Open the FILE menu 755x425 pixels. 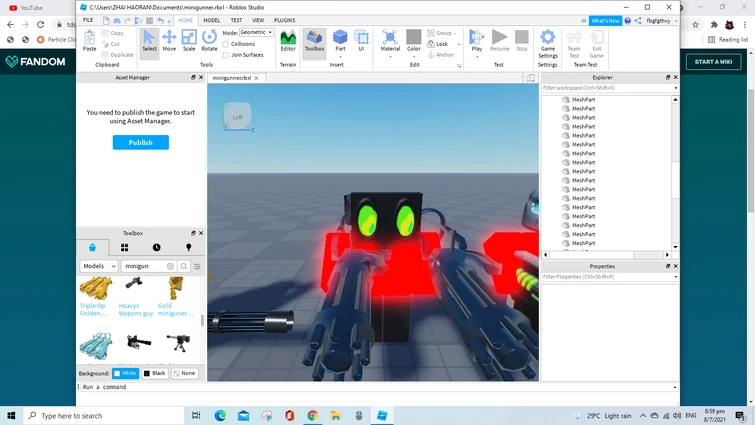88,20
